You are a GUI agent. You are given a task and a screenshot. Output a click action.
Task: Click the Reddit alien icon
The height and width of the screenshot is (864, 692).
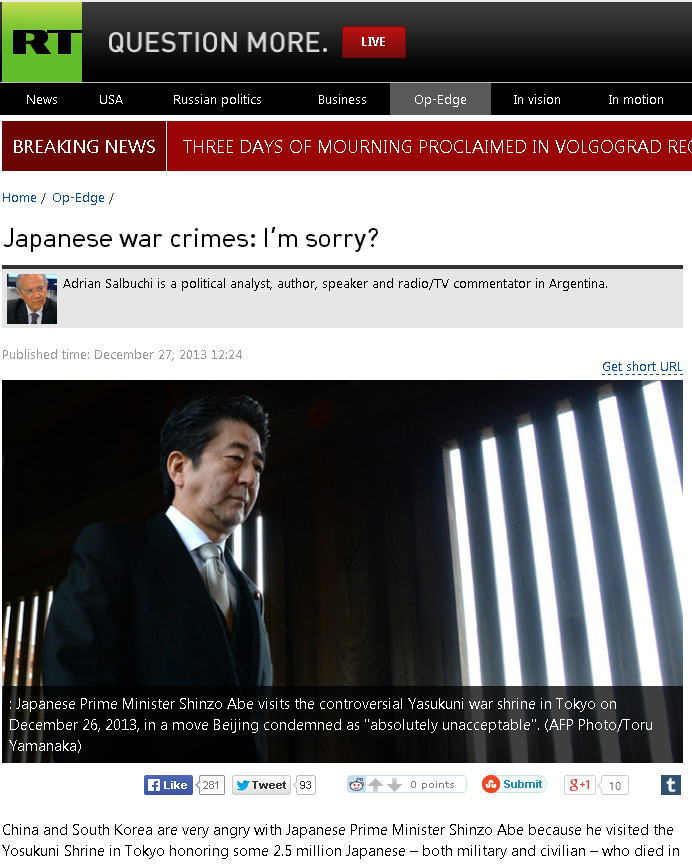coord(356,785)
